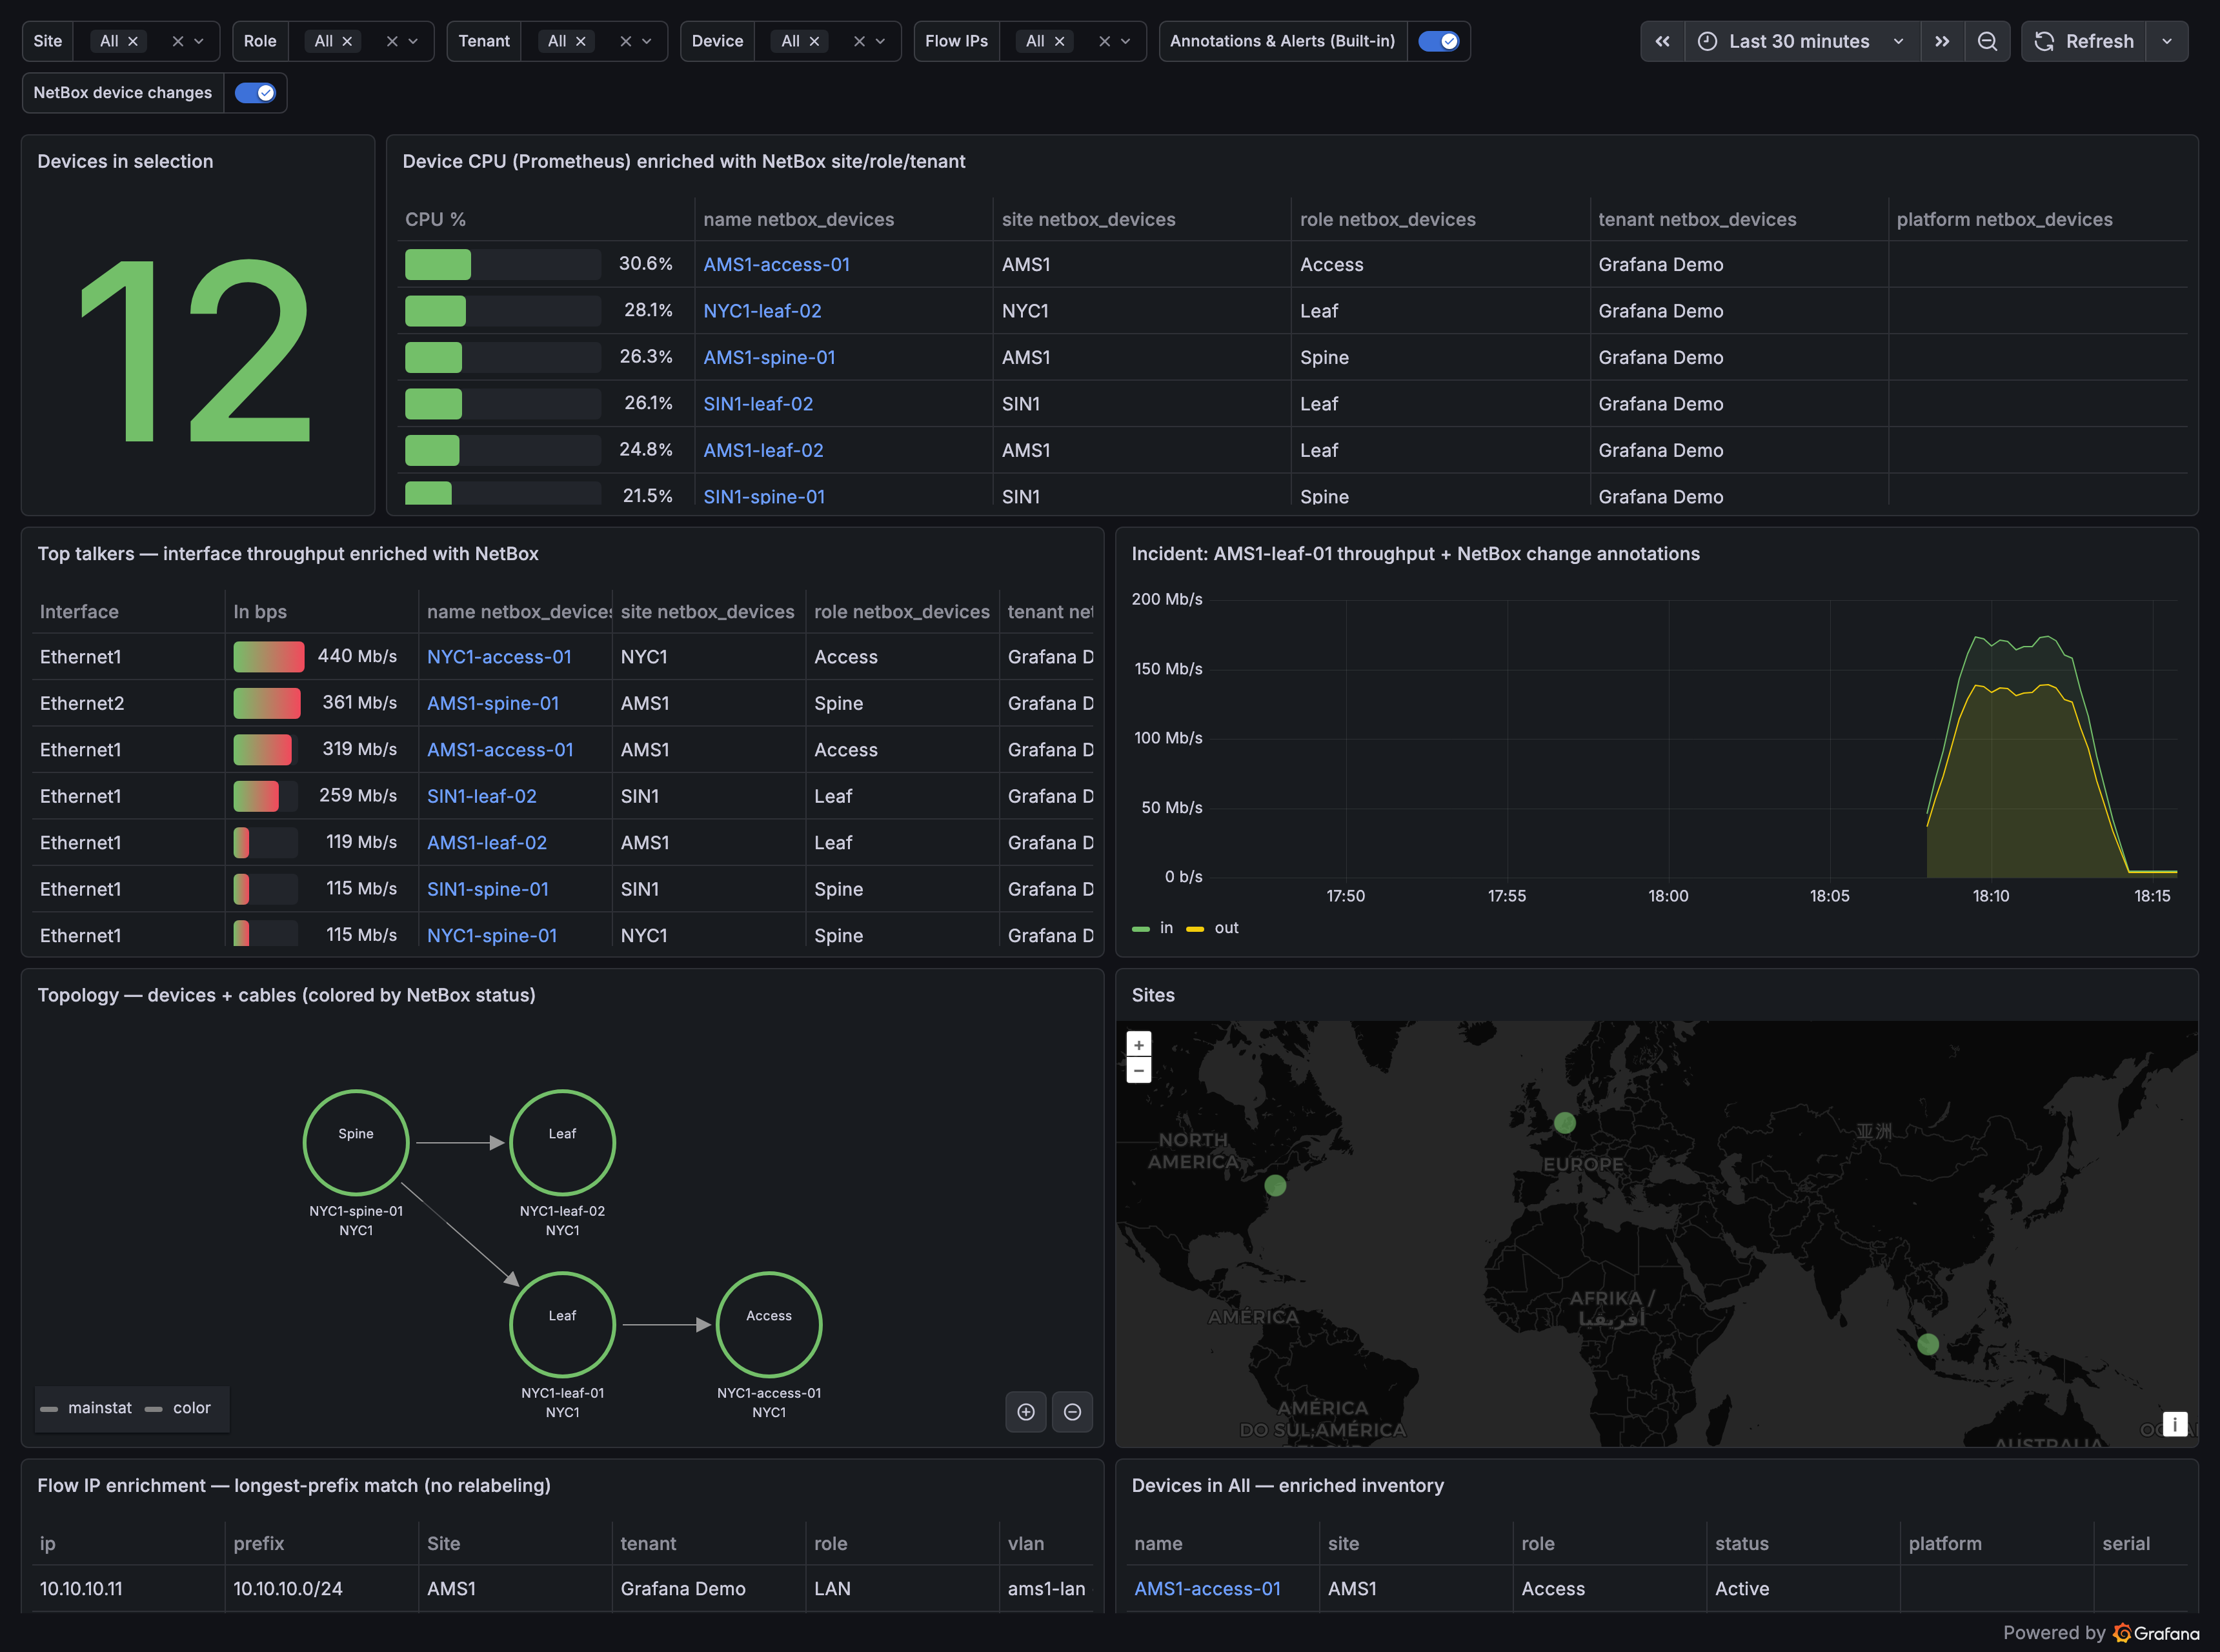Screen dimensions: 2220x1652
Task: Shift time range backward
Action: pos(1662,41)
